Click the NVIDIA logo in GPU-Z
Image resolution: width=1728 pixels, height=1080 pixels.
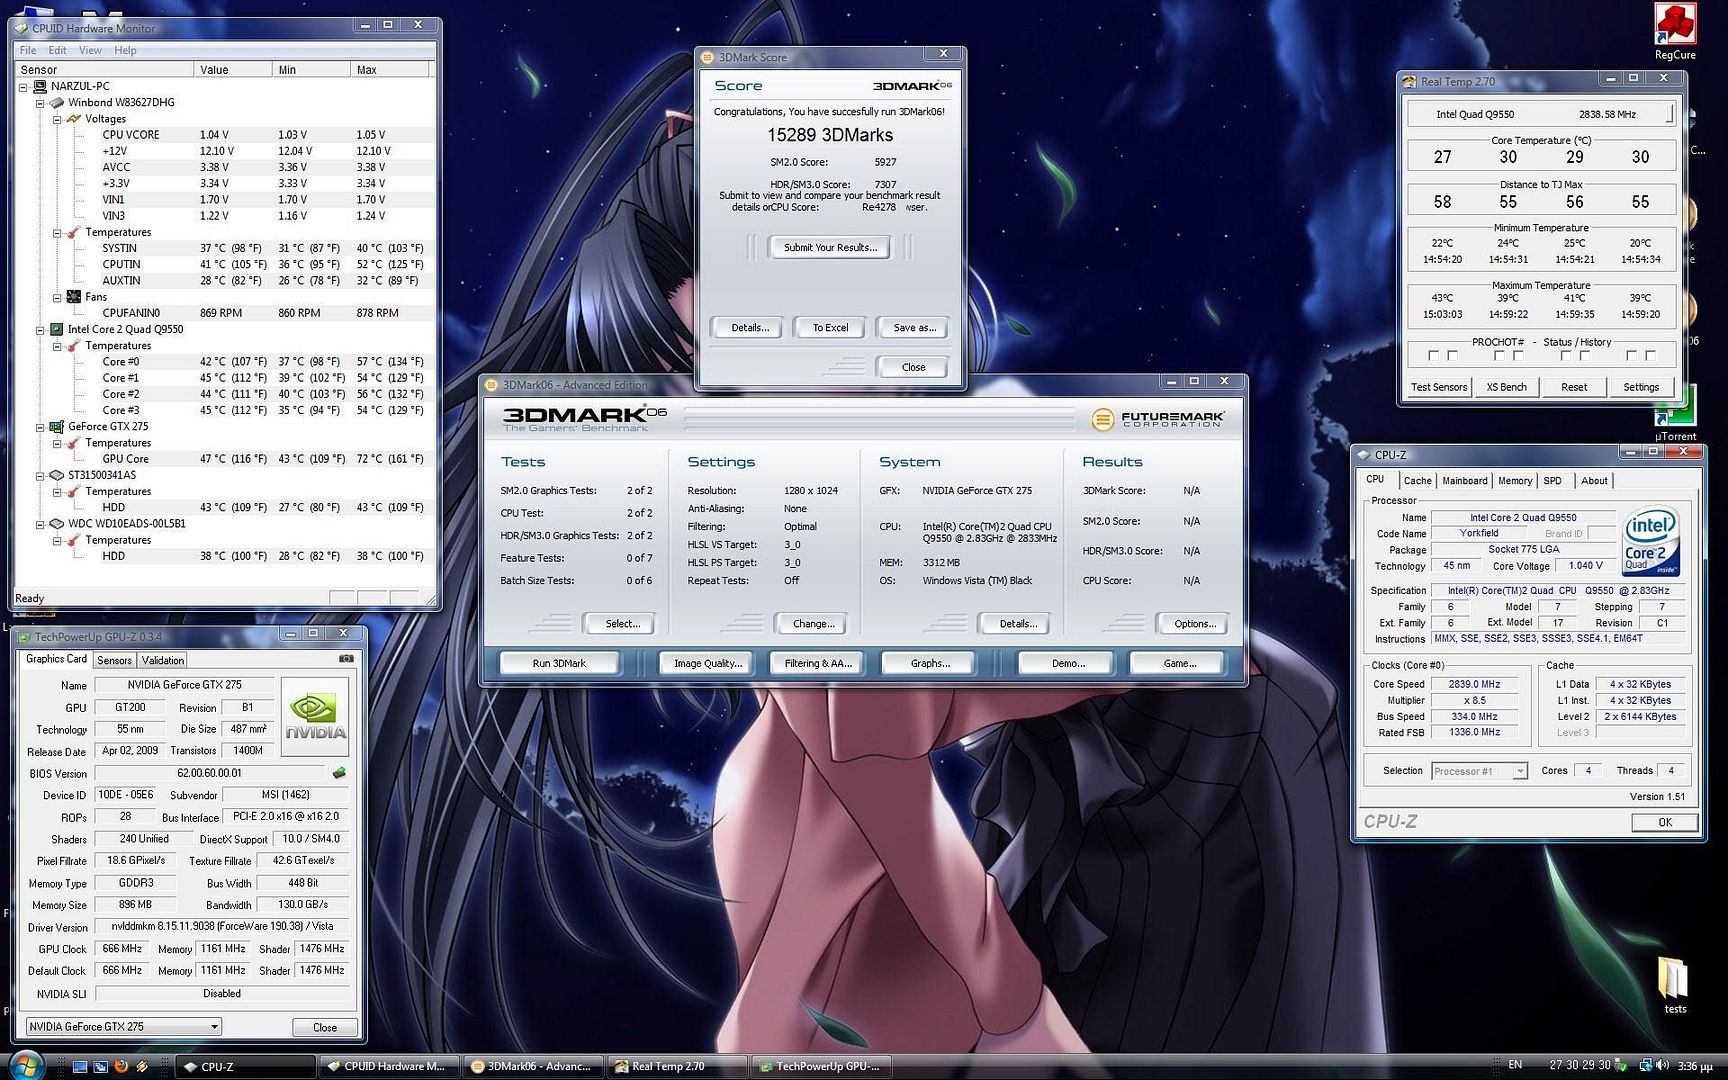313,713
